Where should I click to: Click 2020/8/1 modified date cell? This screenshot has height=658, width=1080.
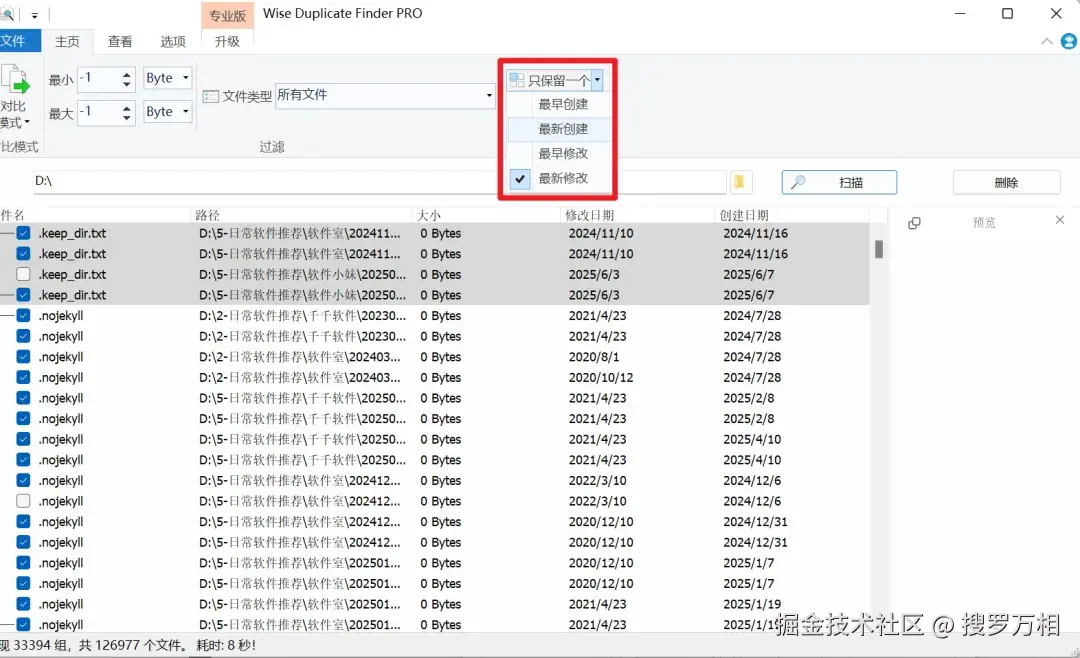594,357
